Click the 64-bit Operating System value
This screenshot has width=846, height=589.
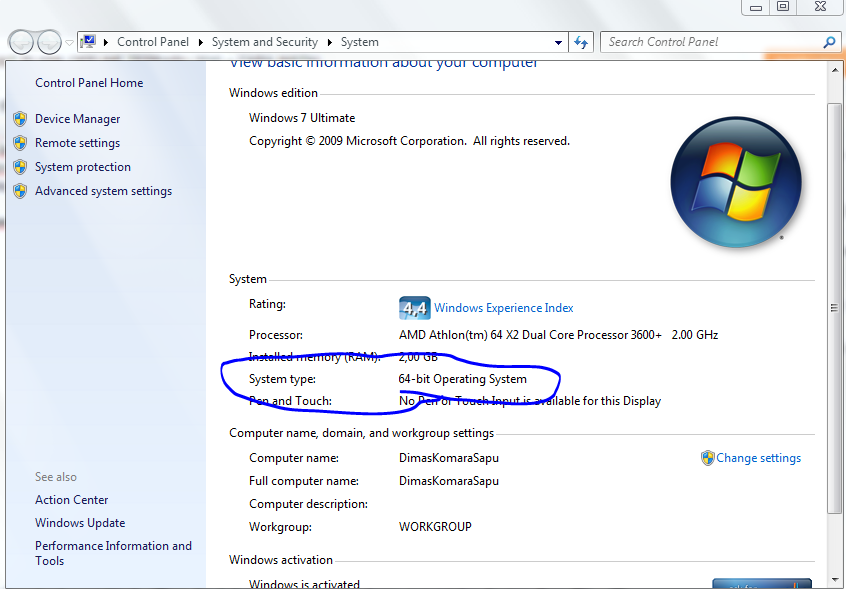coord(462,379)
